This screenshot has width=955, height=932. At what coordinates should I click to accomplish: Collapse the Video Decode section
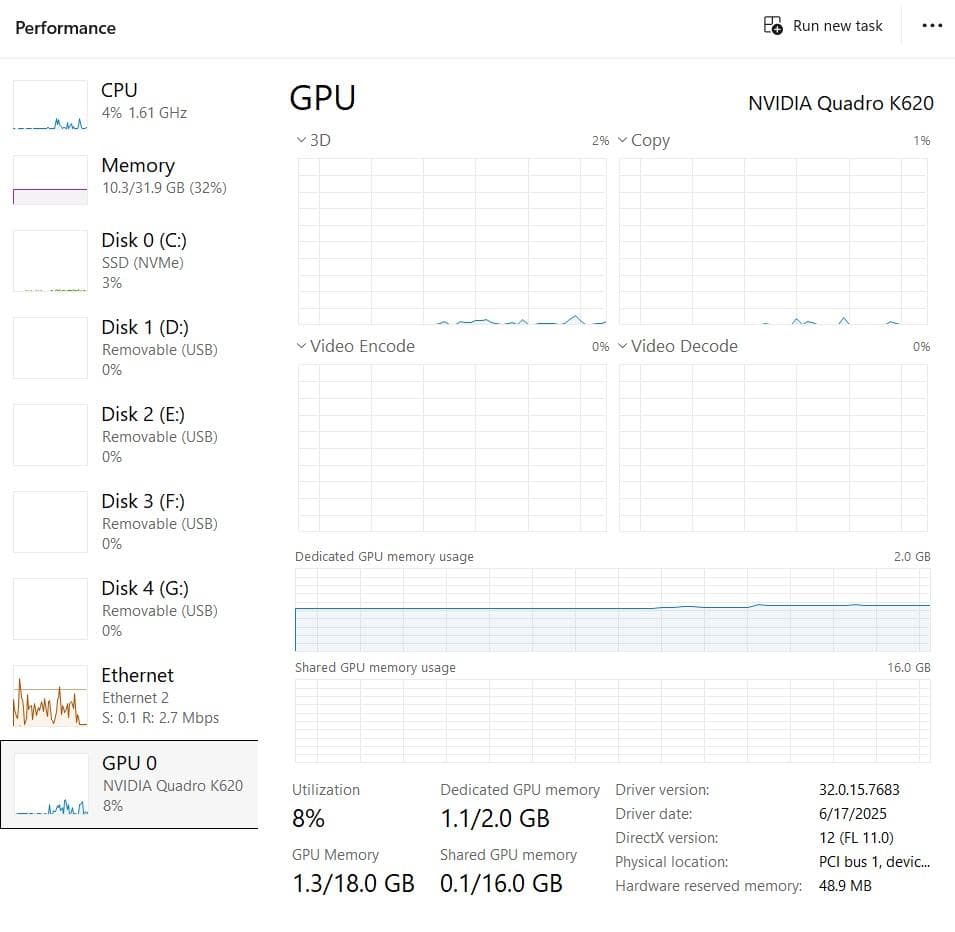[x=622, y=346]
